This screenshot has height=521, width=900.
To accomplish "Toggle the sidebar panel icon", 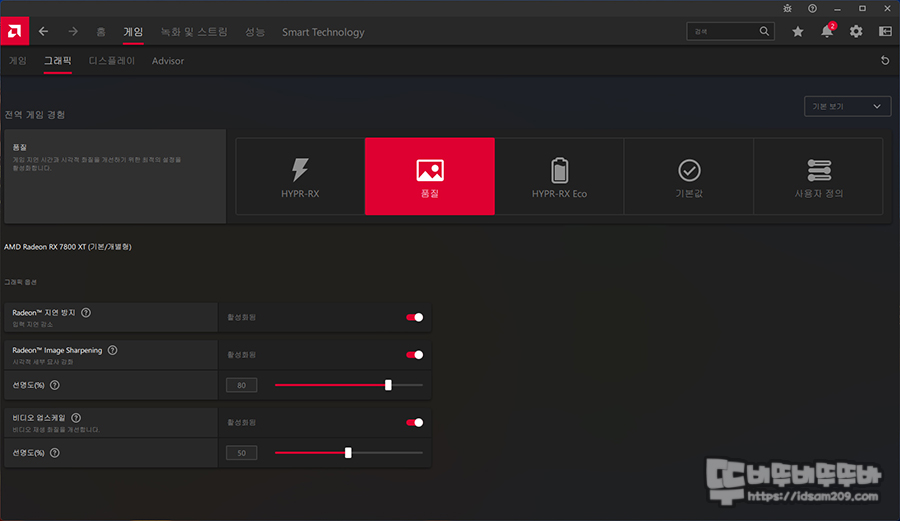I will point(885,32).
